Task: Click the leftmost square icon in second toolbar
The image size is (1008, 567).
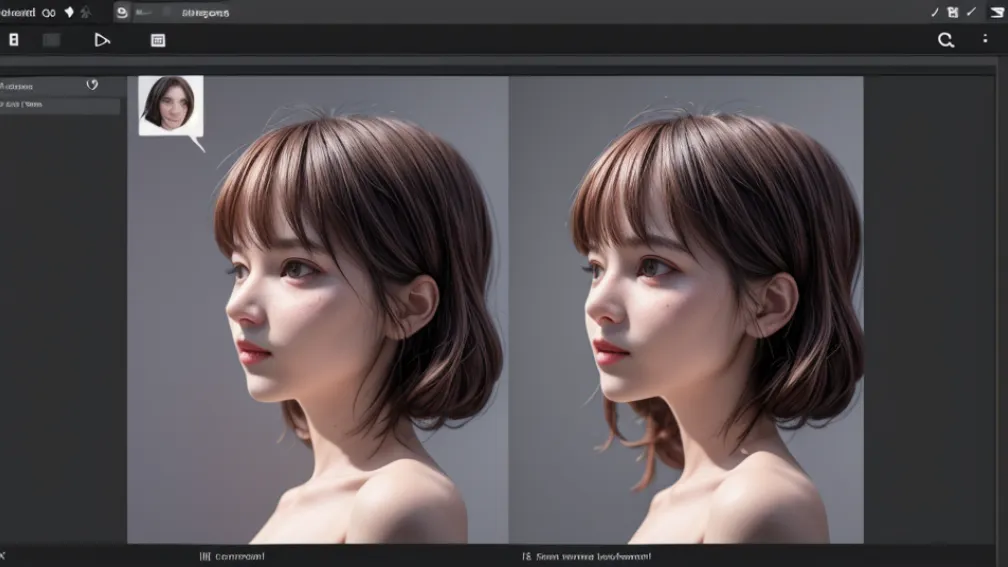Action: pyautogui.click(x=14, y=40)
